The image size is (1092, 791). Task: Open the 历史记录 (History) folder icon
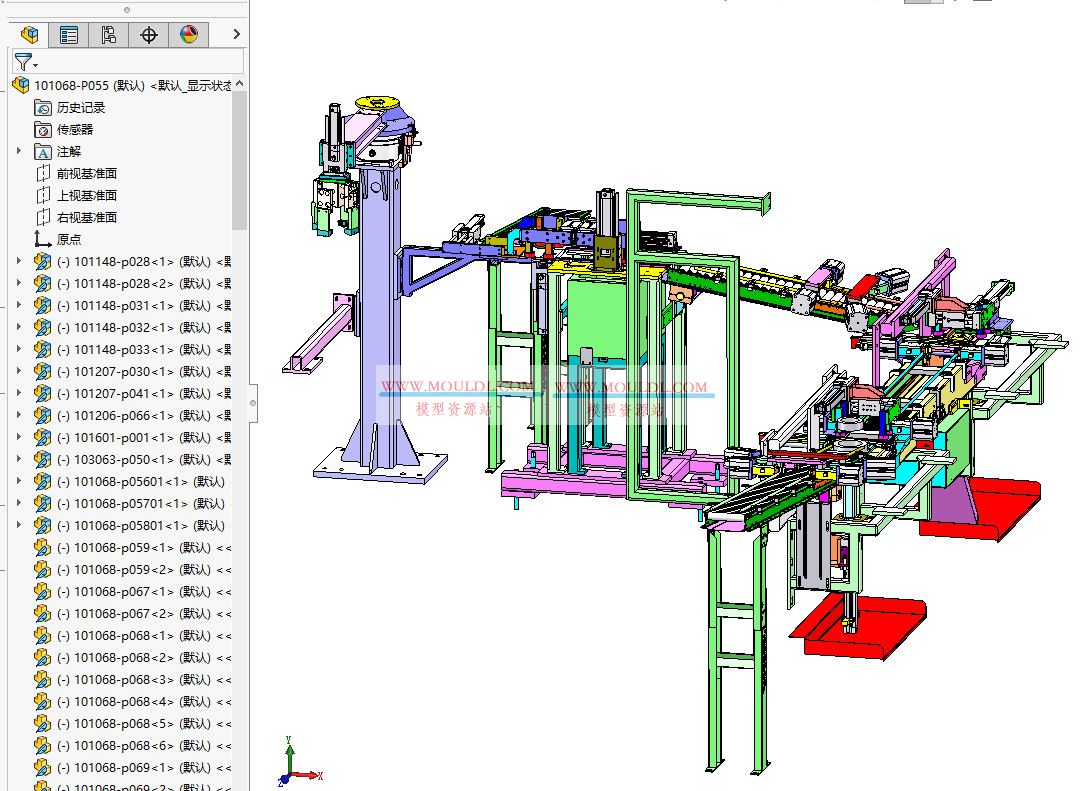[x=44, y=108]
